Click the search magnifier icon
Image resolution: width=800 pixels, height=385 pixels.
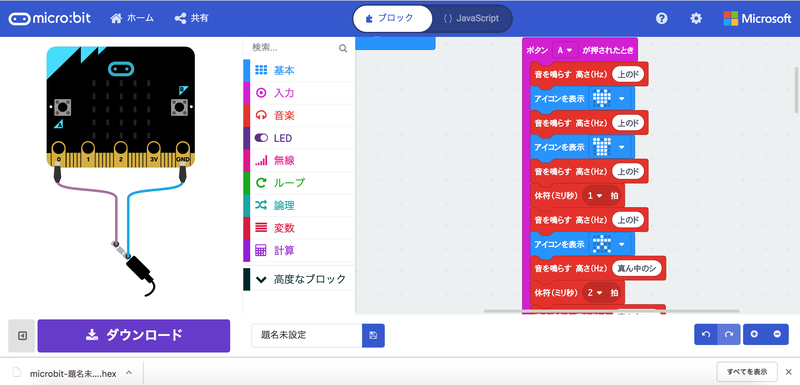[343, 48]
